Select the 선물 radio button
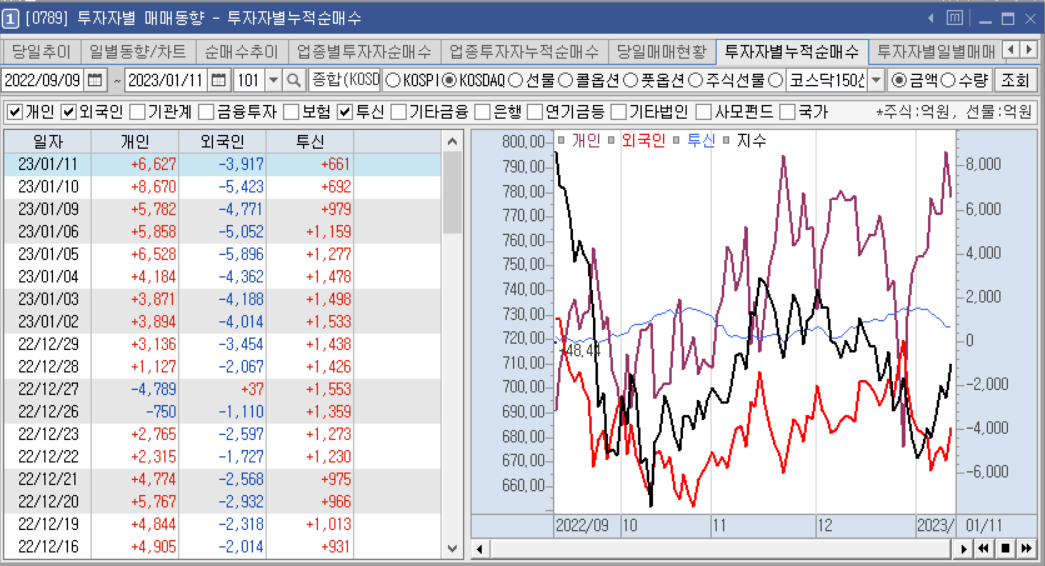Screen dimensions: 1045x566 (515, 81)
